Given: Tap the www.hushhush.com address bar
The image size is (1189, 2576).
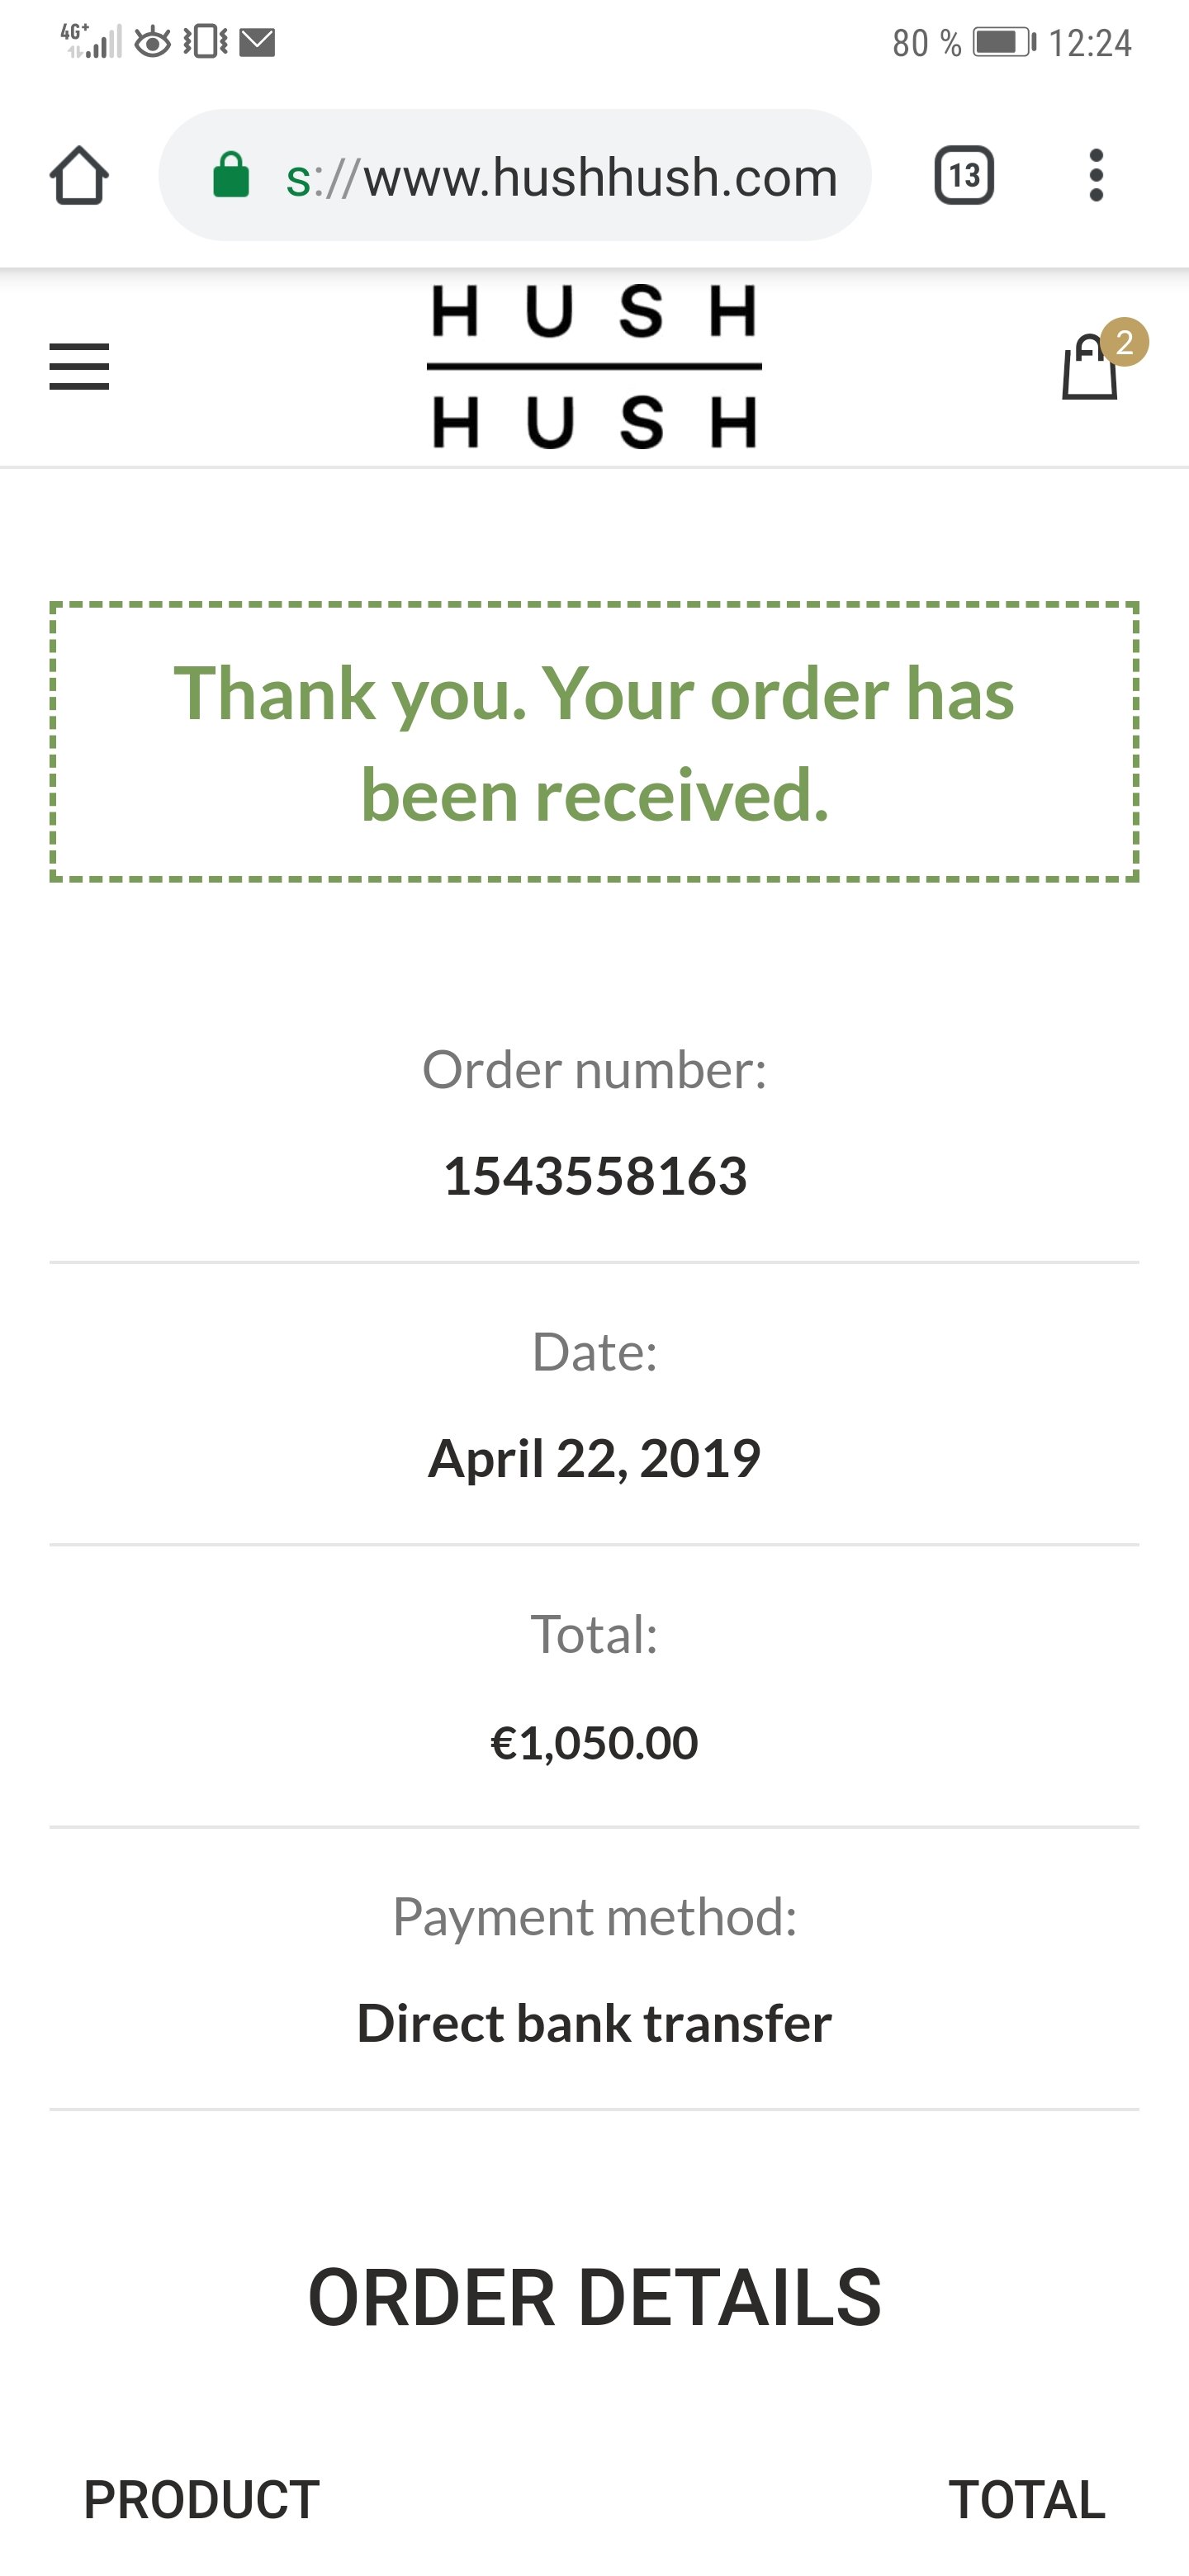Looking at the screenshot, I should click(x=560, y=177).
